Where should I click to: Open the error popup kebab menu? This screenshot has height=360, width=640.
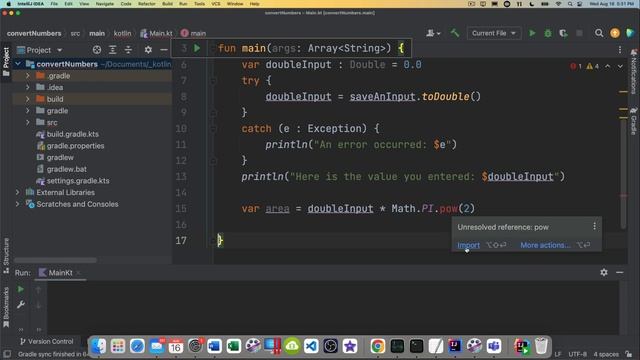(x=594, y=226)
